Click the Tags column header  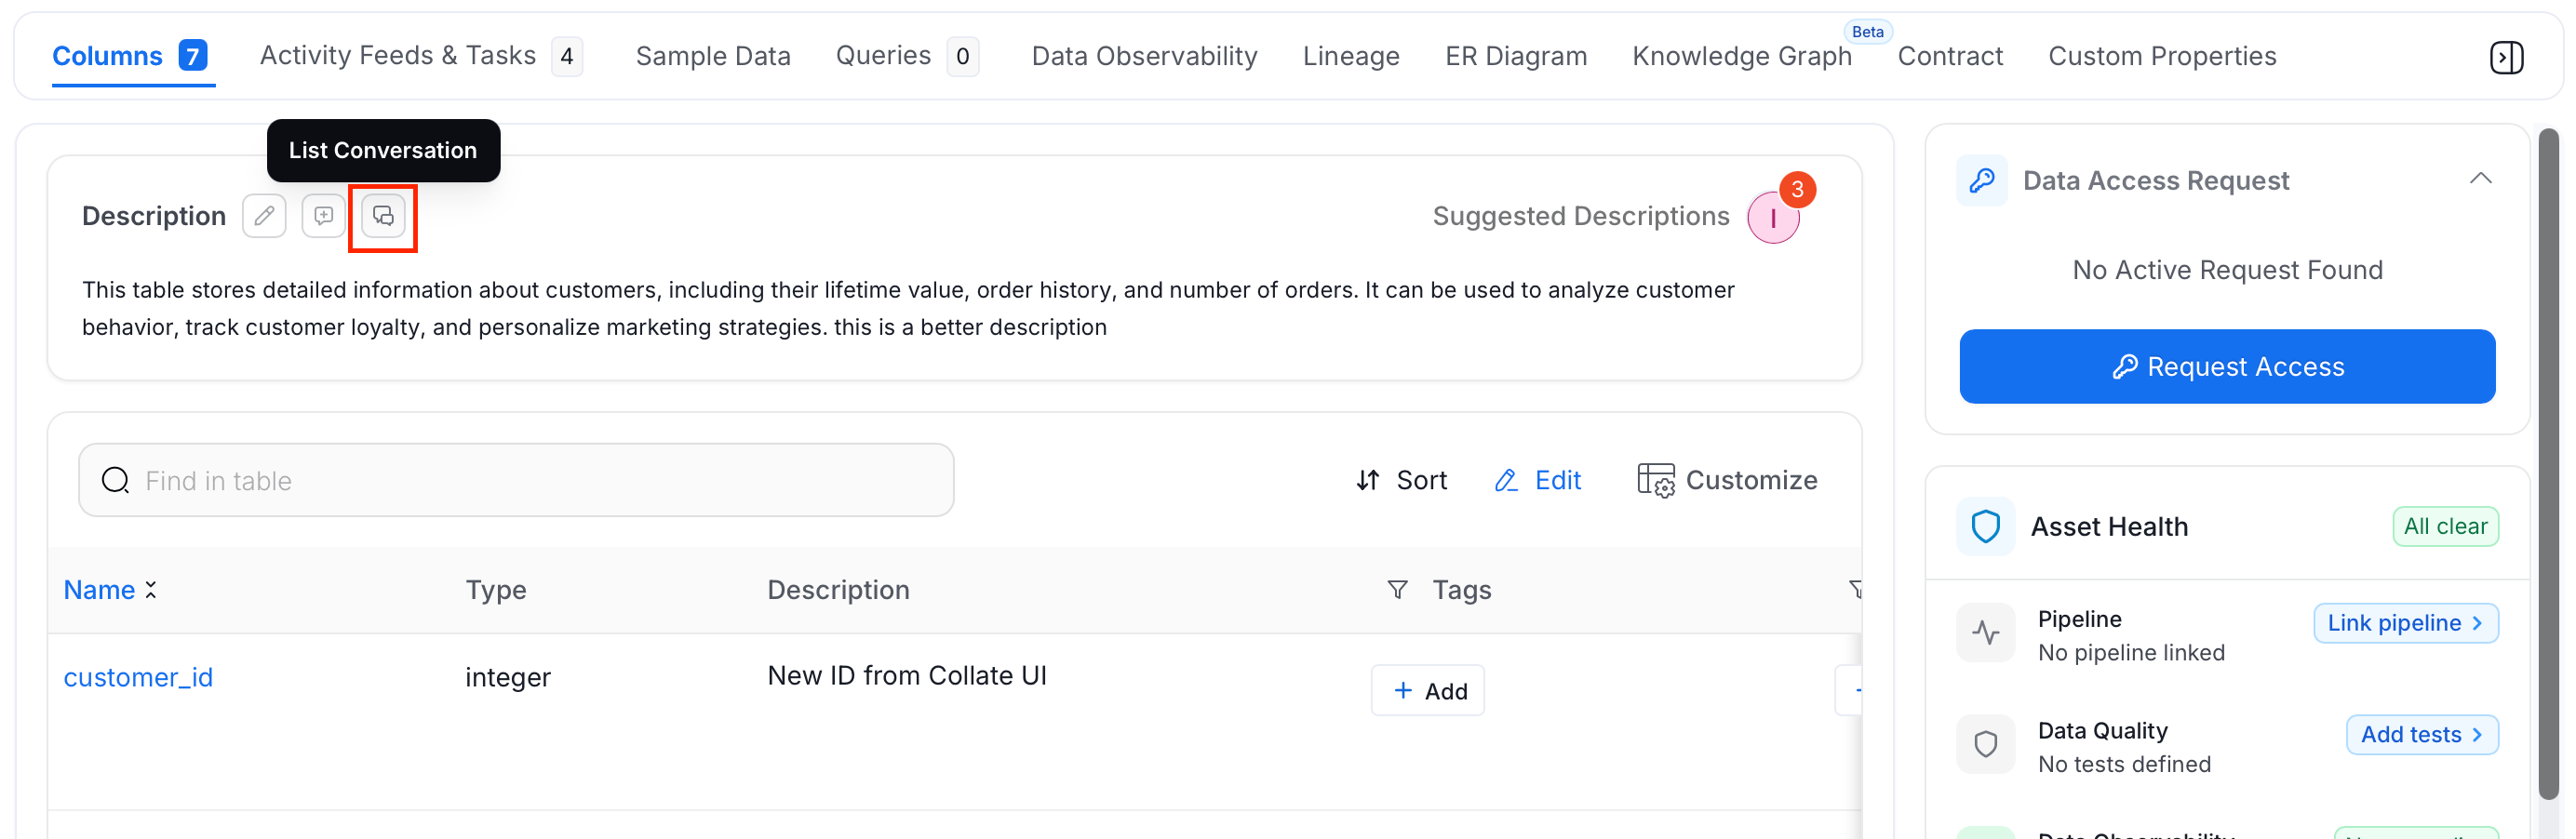(1461, 590)
